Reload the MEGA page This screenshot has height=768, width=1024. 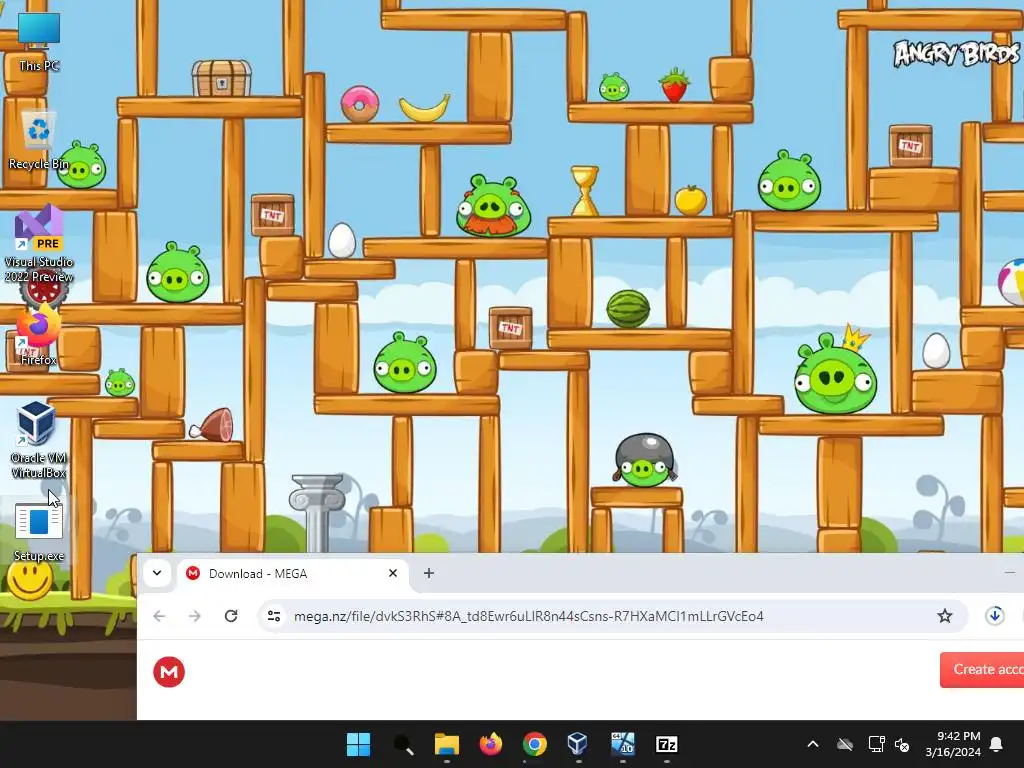pyautogui.click(x=231, y=616)
